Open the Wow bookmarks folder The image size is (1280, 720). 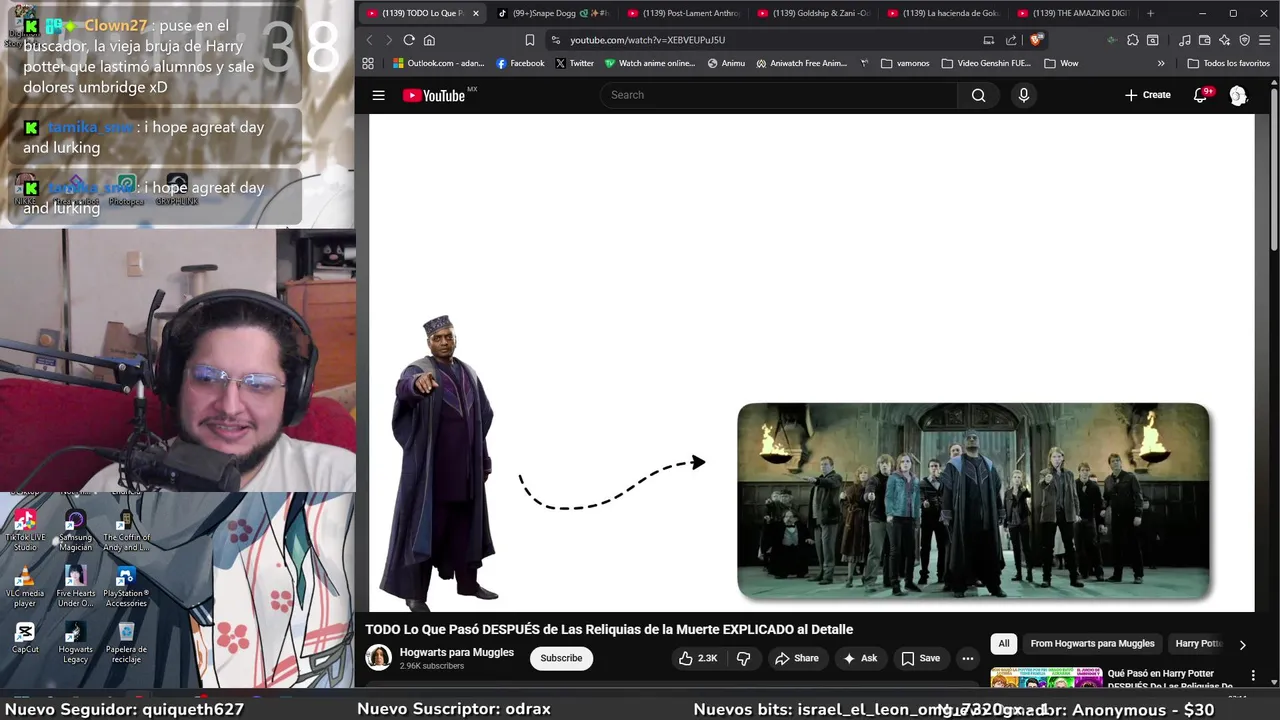tap(1060, 63)
